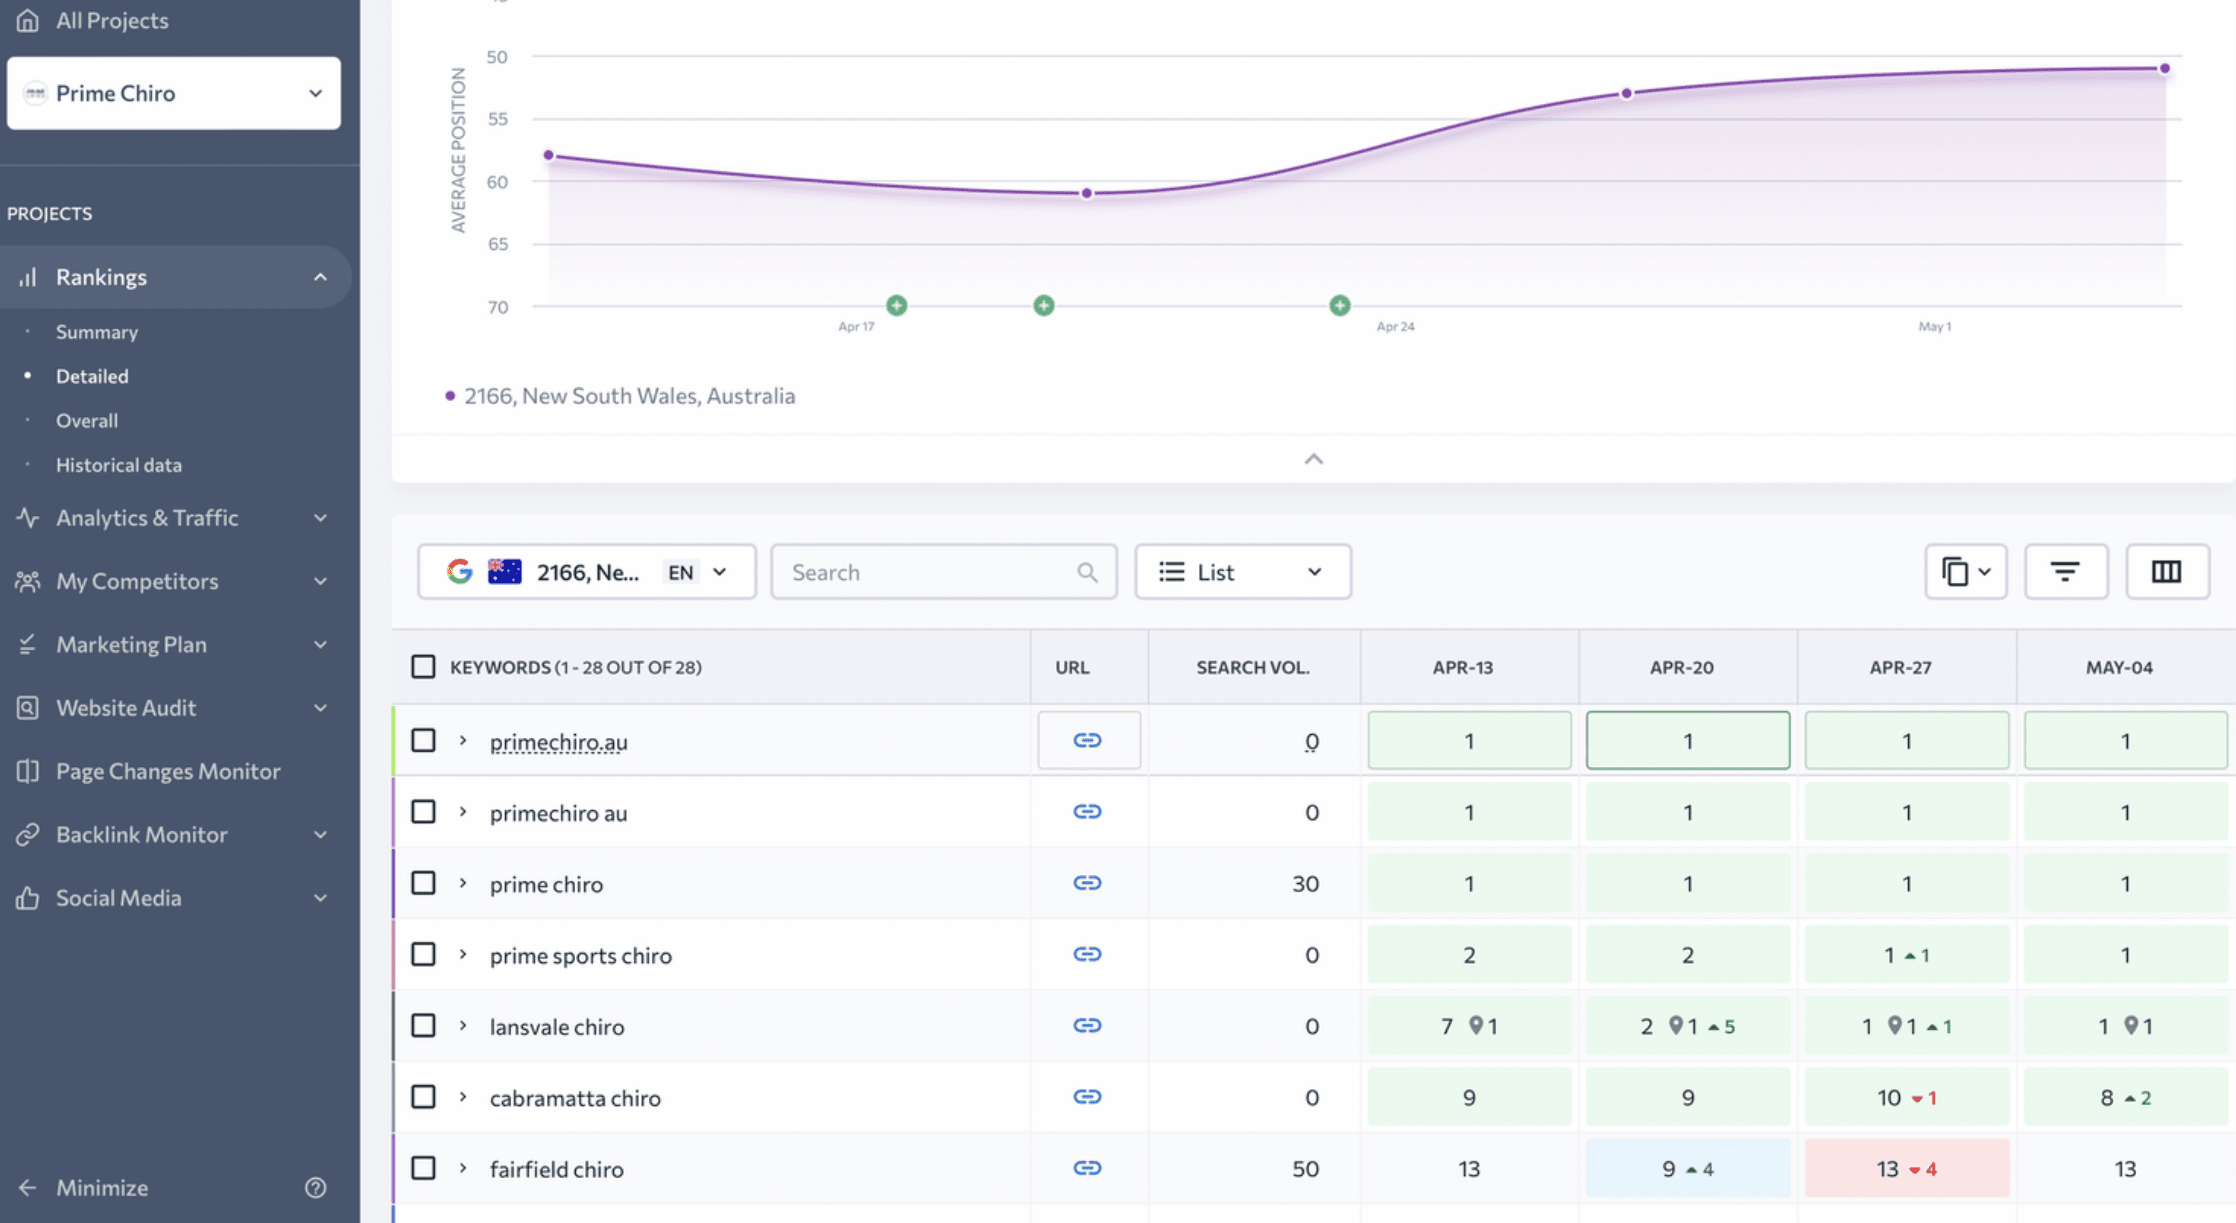
Task: Check the fairfield chiro checkbox
Action: (423, 1168)
